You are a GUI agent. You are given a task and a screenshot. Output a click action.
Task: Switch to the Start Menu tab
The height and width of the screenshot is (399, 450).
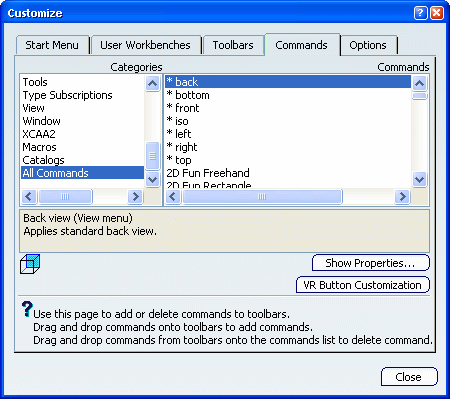(x=52, y=45)
